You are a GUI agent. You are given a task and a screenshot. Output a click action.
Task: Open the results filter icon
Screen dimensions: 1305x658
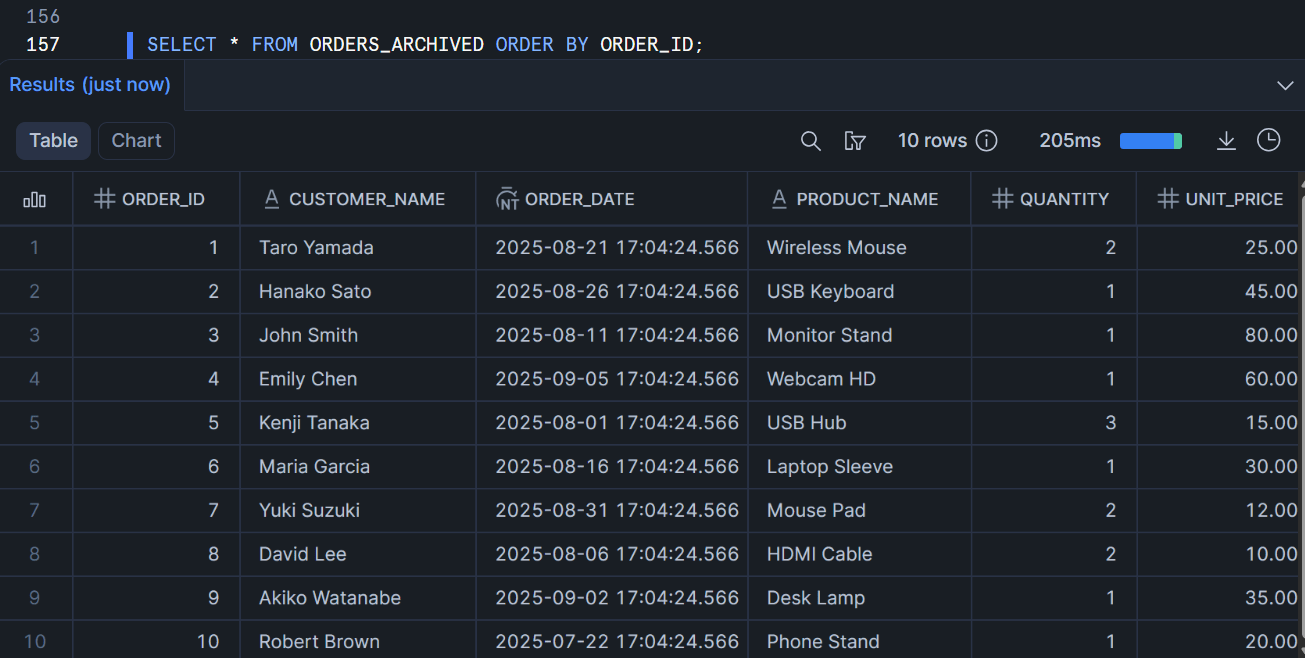point(855,141)
